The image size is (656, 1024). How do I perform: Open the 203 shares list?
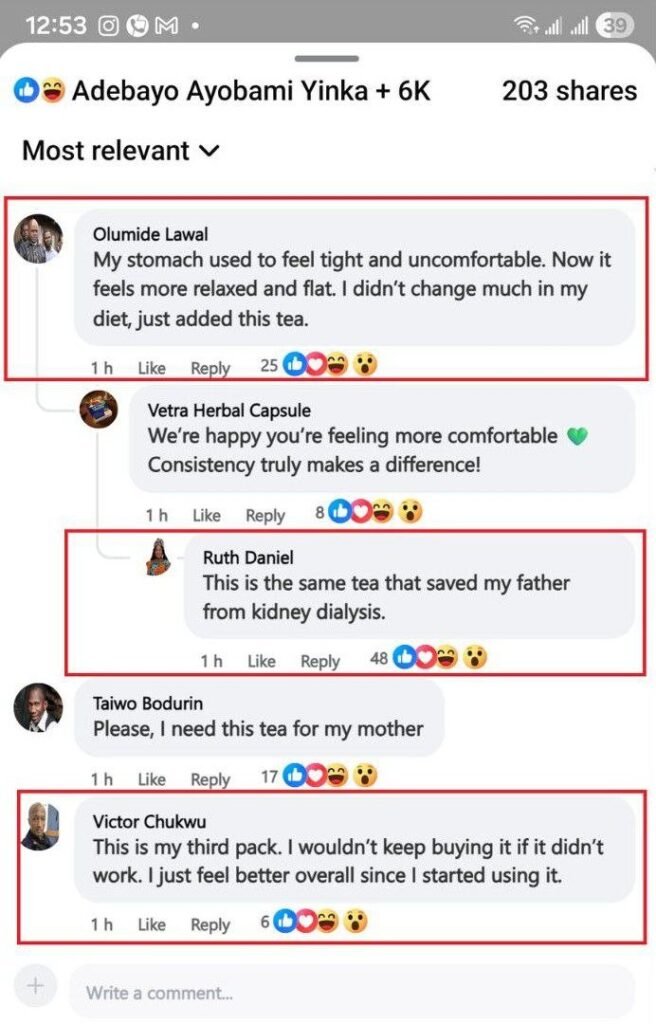point(569,91)
